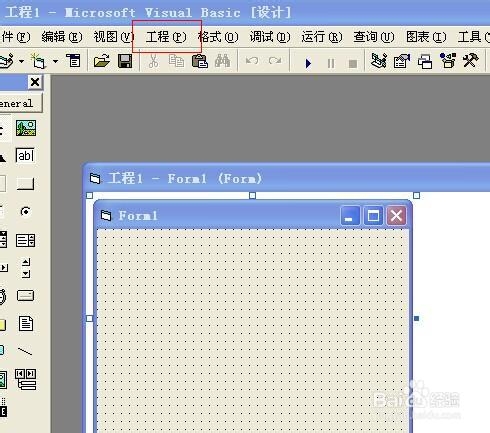490x433 pixels.
Task: Open the 工程(P) project menu
Action: [166, 37]
